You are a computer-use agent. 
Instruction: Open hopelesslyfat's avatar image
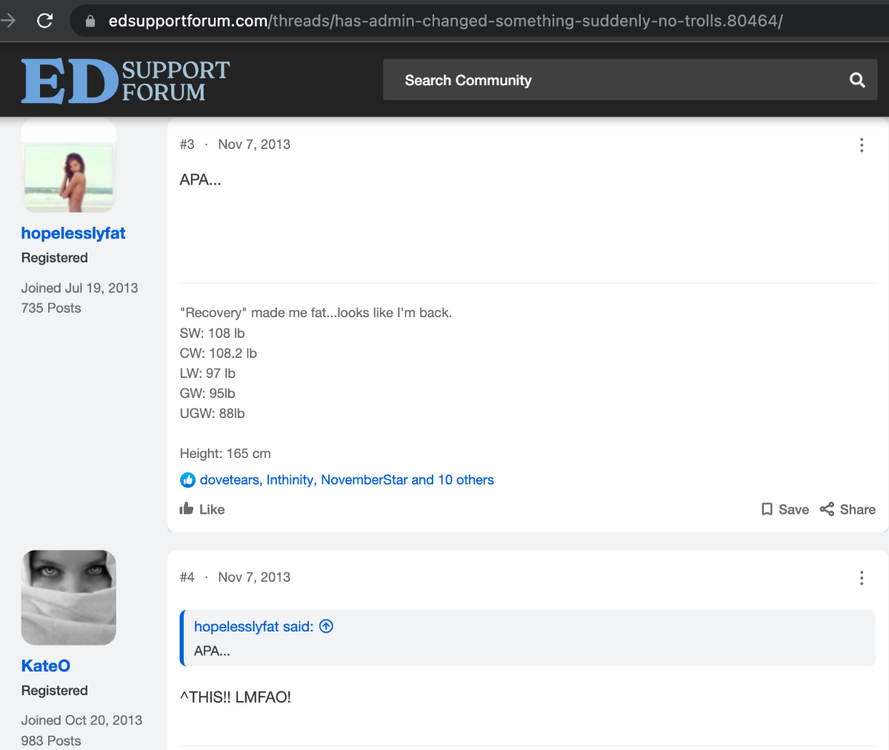click(x=69, y=168)
